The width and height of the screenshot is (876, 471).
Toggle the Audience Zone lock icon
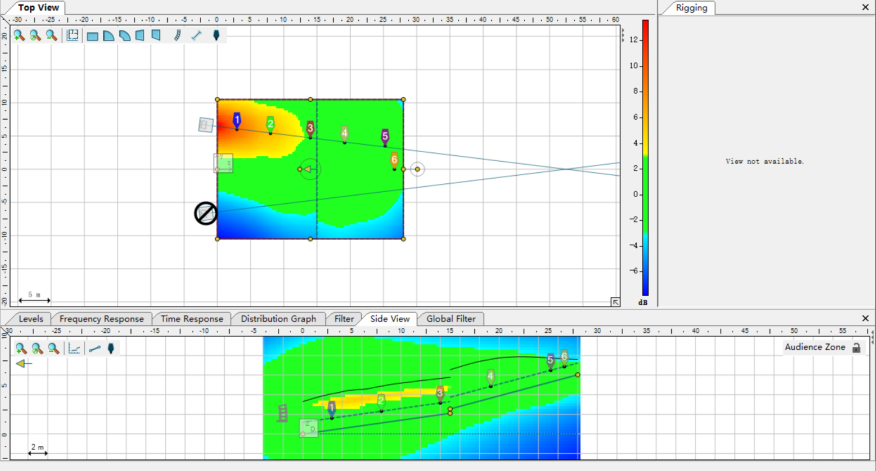[856, 348]
